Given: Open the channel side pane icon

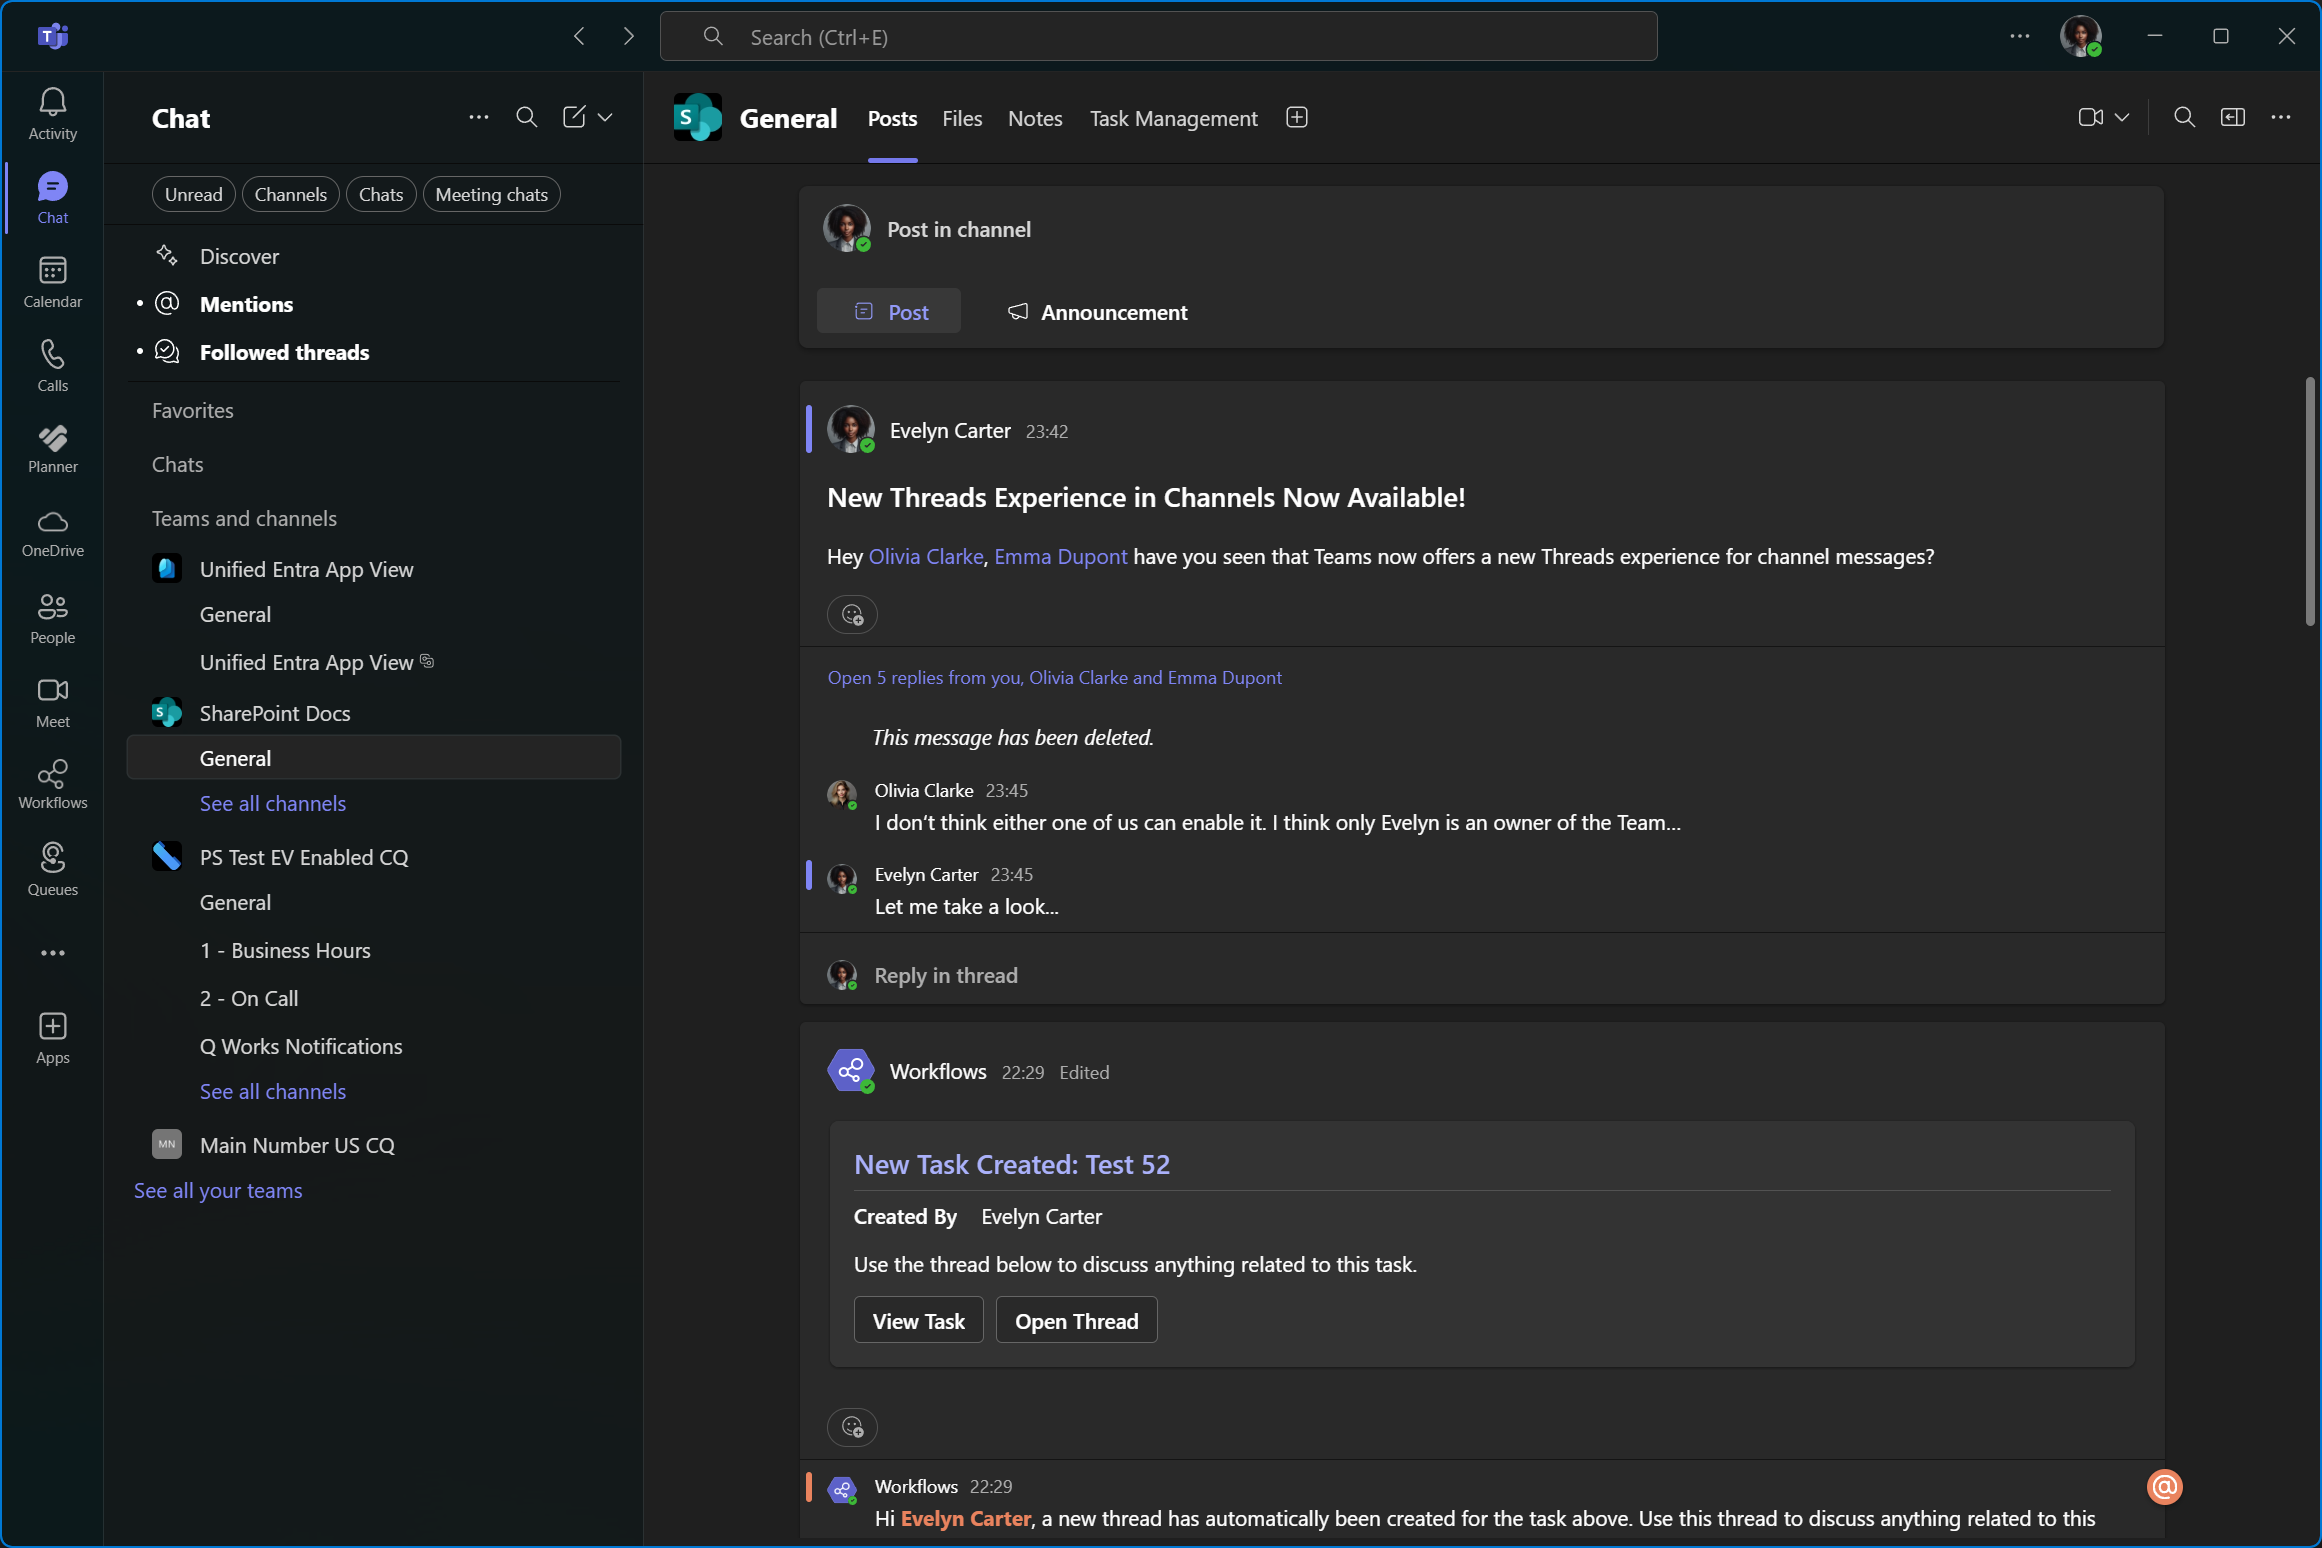Looking at the screenshot, I should tap(2232, 118).
